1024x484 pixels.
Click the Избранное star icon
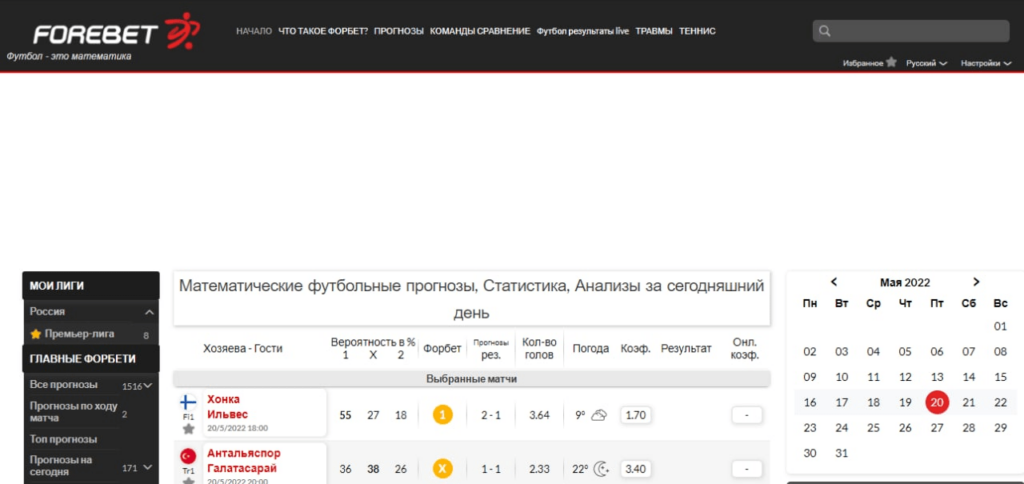tap(891, 63)
